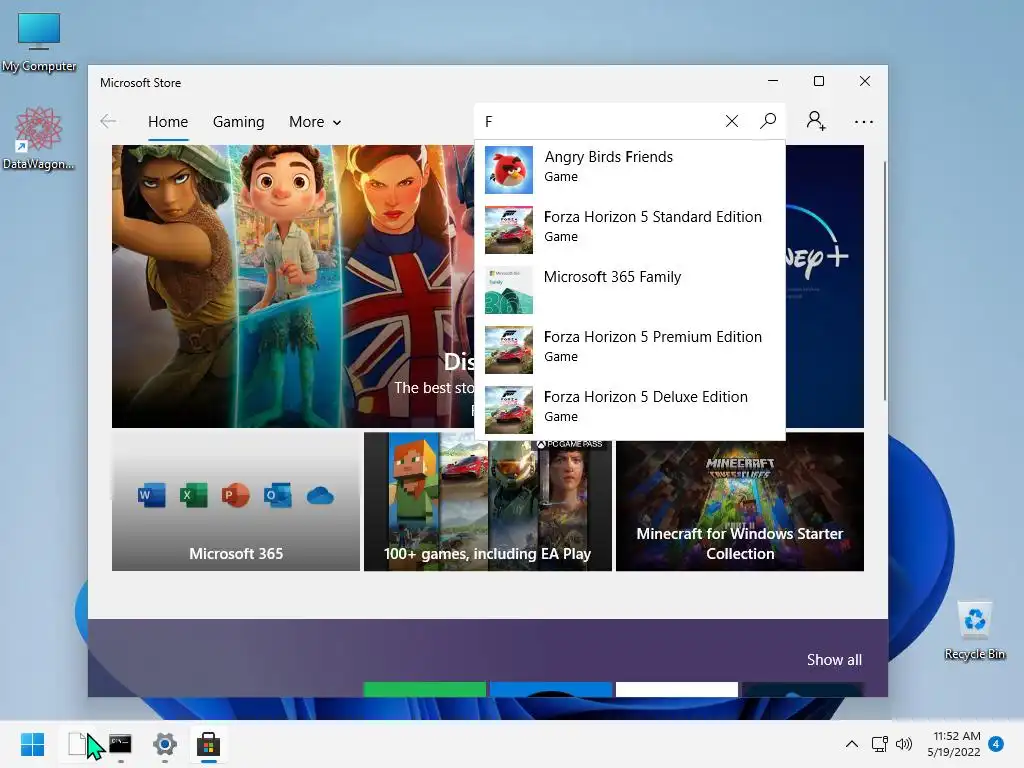This screenshot has height=768, width=1024.
Task: Switch to the Gaming tab
Action: click(238, 122)
